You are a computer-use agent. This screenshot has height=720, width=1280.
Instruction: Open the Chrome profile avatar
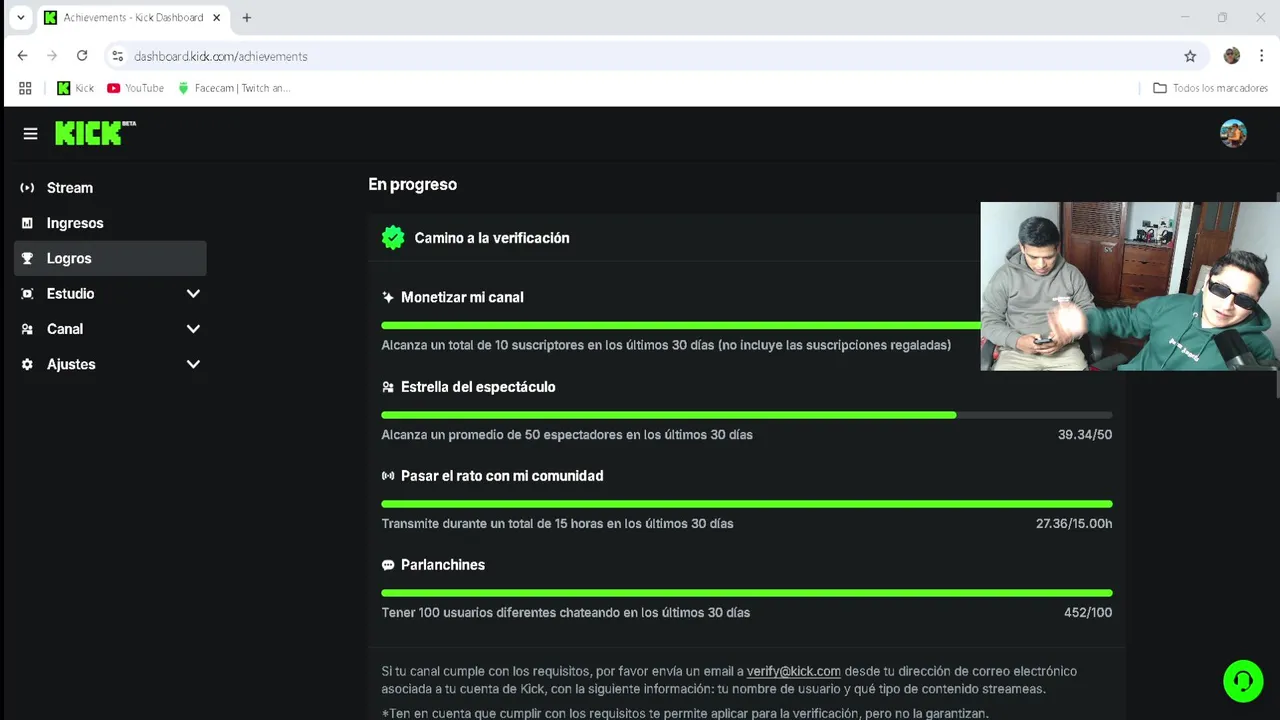point(1232,56)
